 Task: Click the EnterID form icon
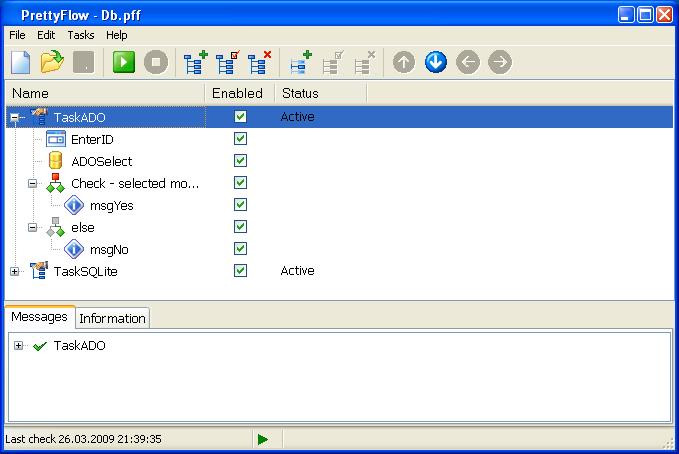pos(56,139)
